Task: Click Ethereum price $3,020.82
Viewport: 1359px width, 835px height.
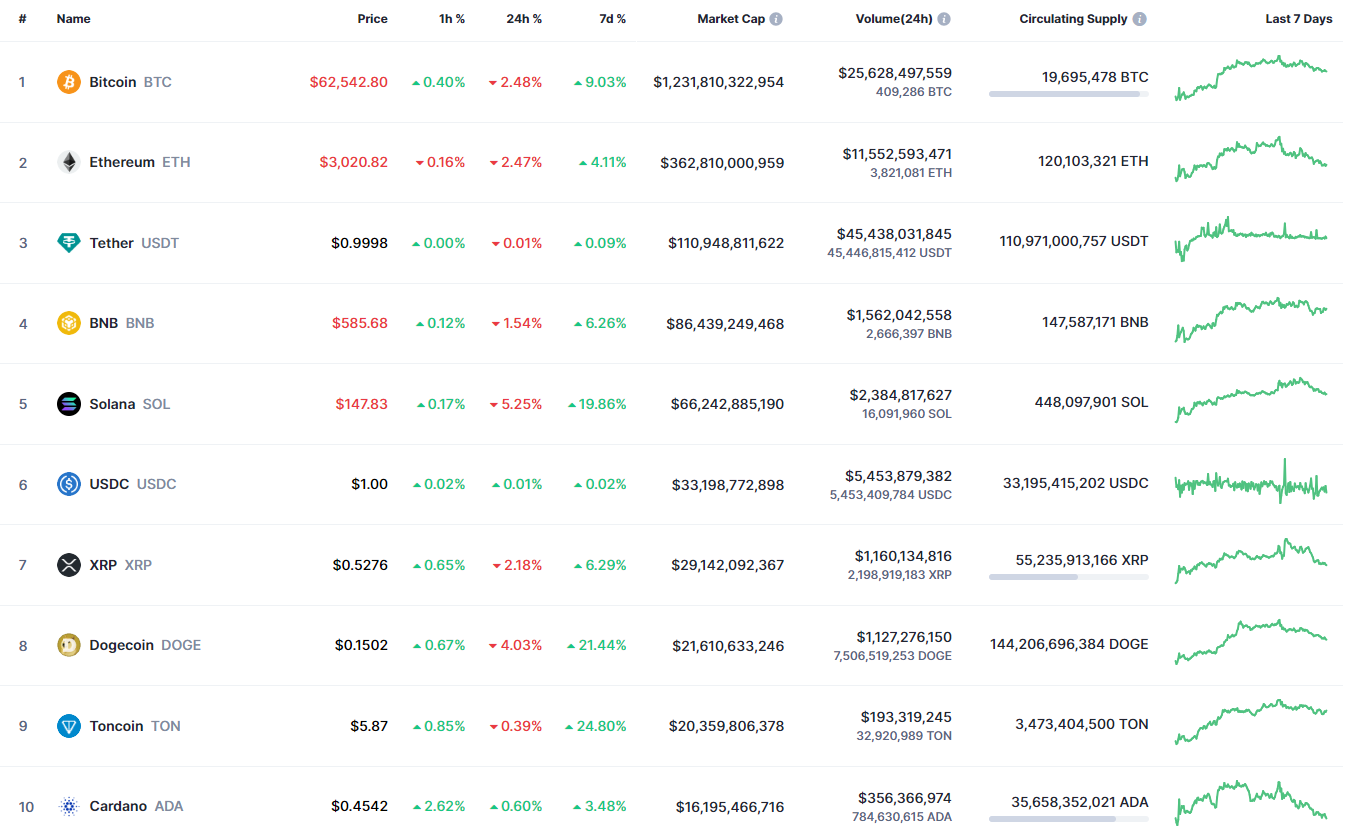Action: pos(354,162)
